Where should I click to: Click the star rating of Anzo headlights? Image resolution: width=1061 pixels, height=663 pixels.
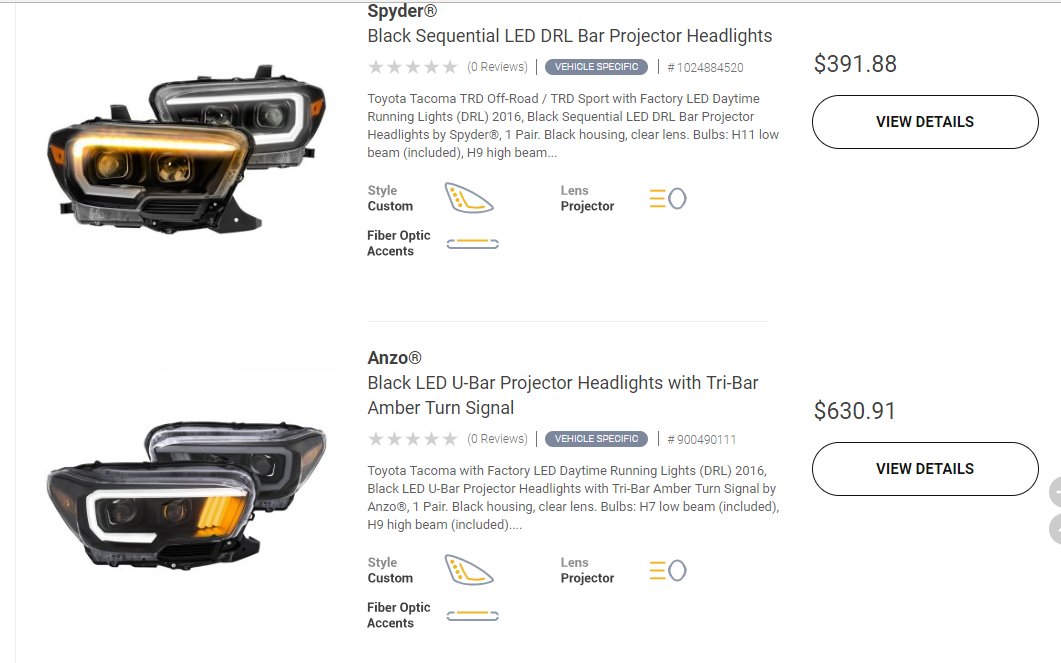tap(413, 439)
